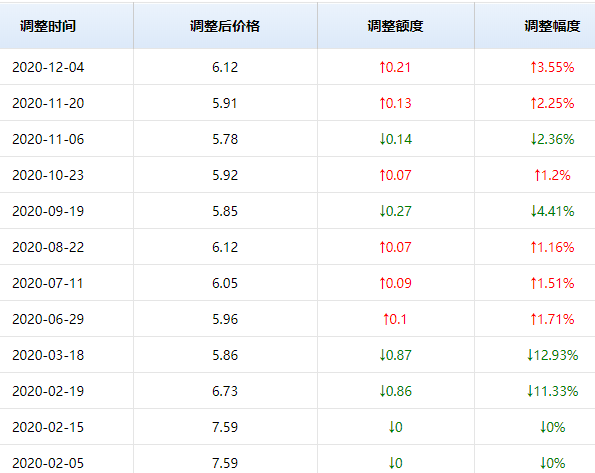This screenshot has height=473, width=595.
Task: Select the date 2020-02-15
Action: pyautogui.click(x=48, y=427)
